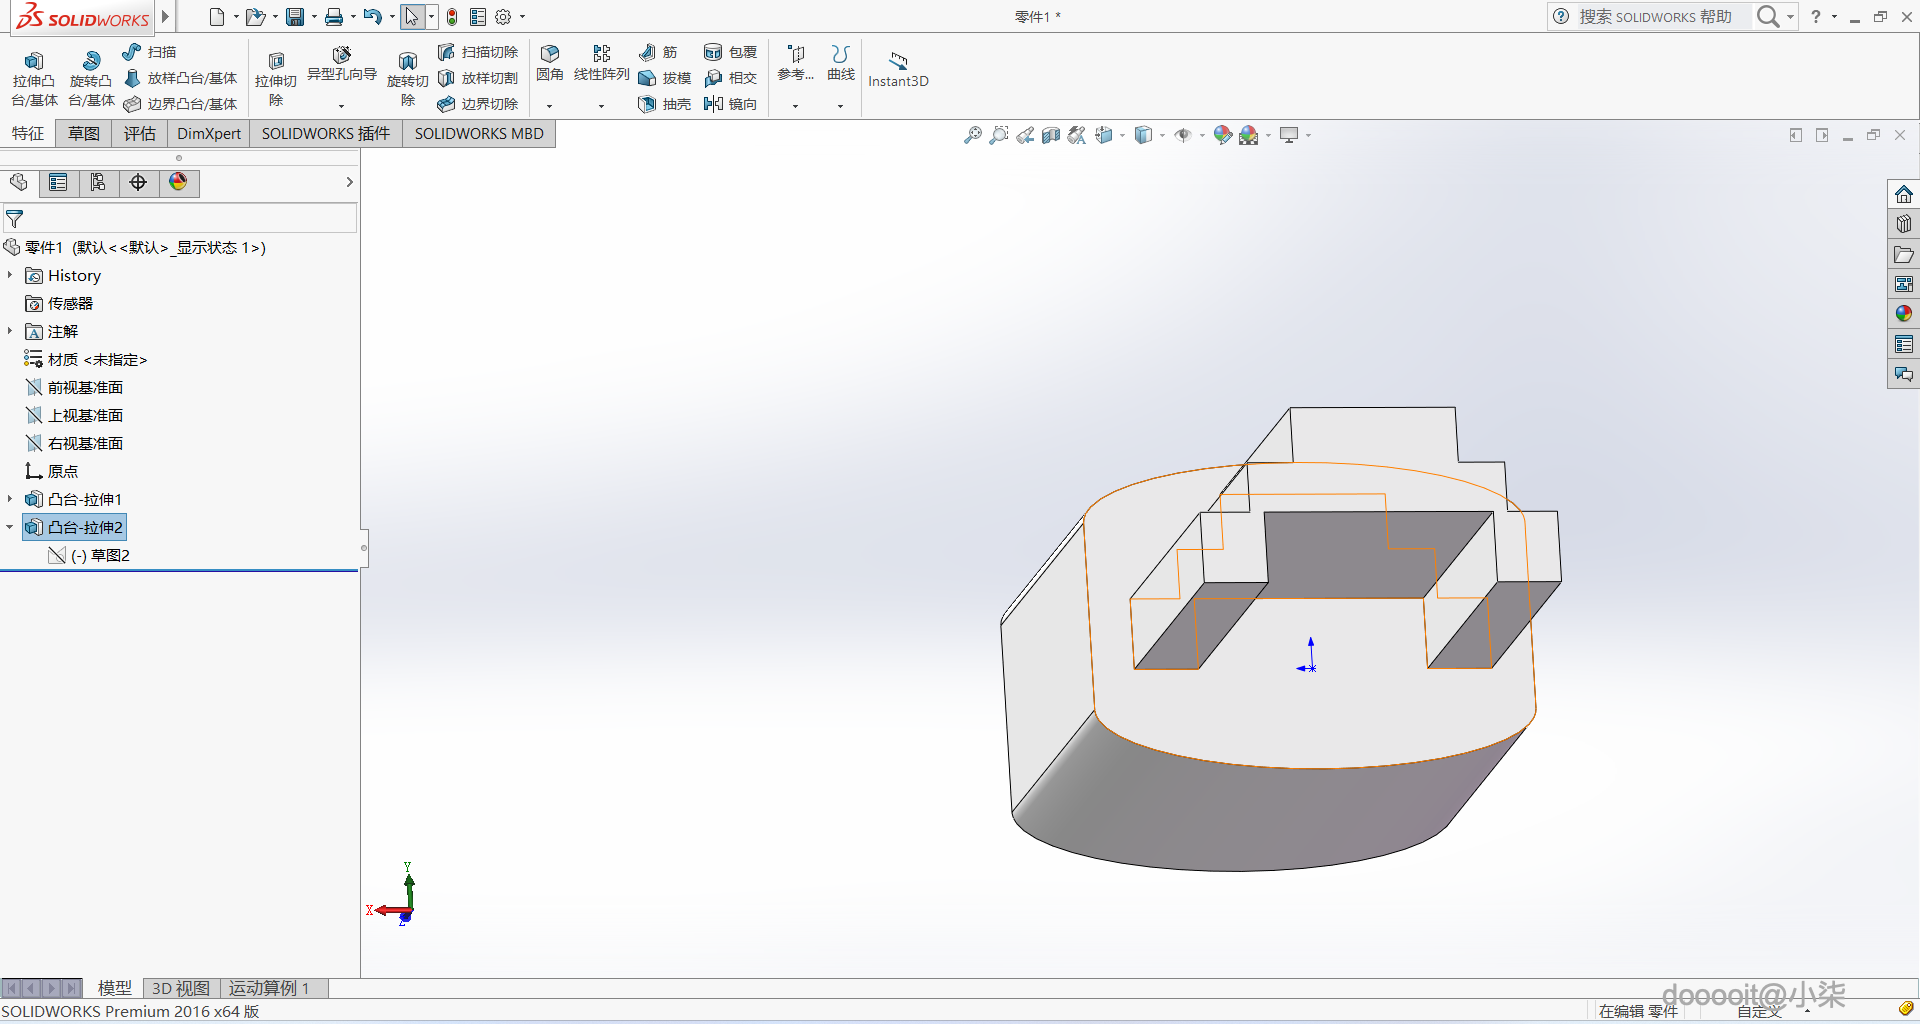The width and height of the screenshot is (1920, 1024).
Task: Switch to the 草图 (Sketch) tab
Action: tap(84, 134)
